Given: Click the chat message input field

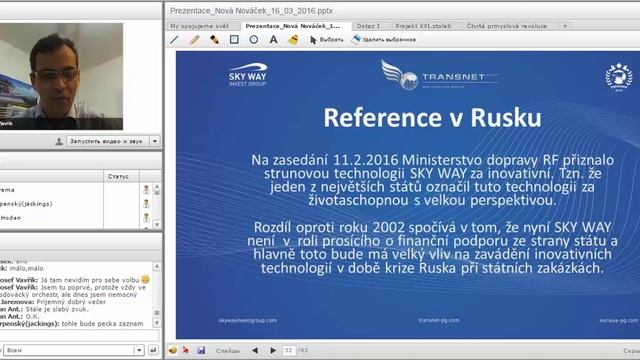Looking at the screenshot, I should 79,336.
